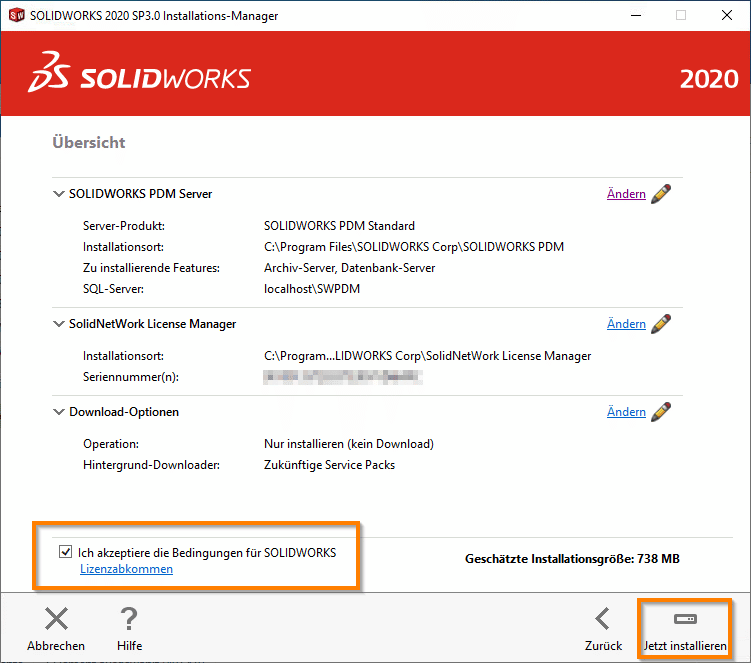
Task: Click pencil icon for Download-Optionen section
Action: (x=660, y=412)
